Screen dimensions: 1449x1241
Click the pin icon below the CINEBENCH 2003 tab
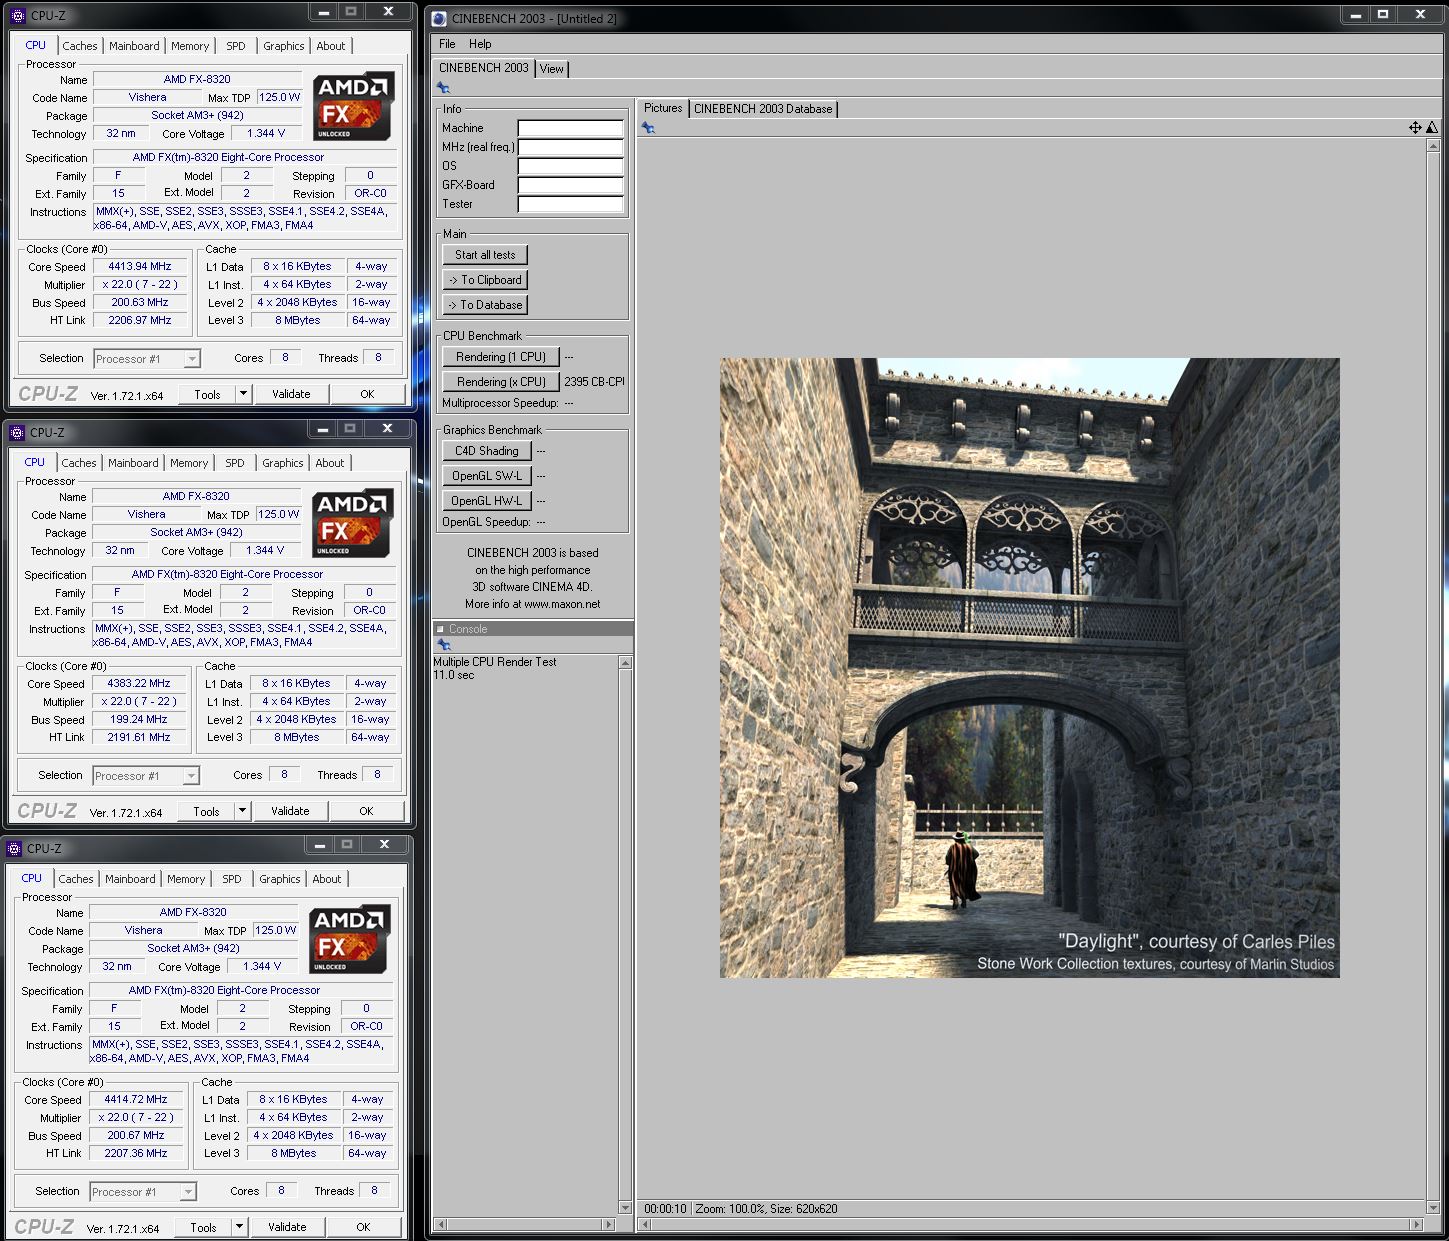pyautogui.click(x=443, y=88)
